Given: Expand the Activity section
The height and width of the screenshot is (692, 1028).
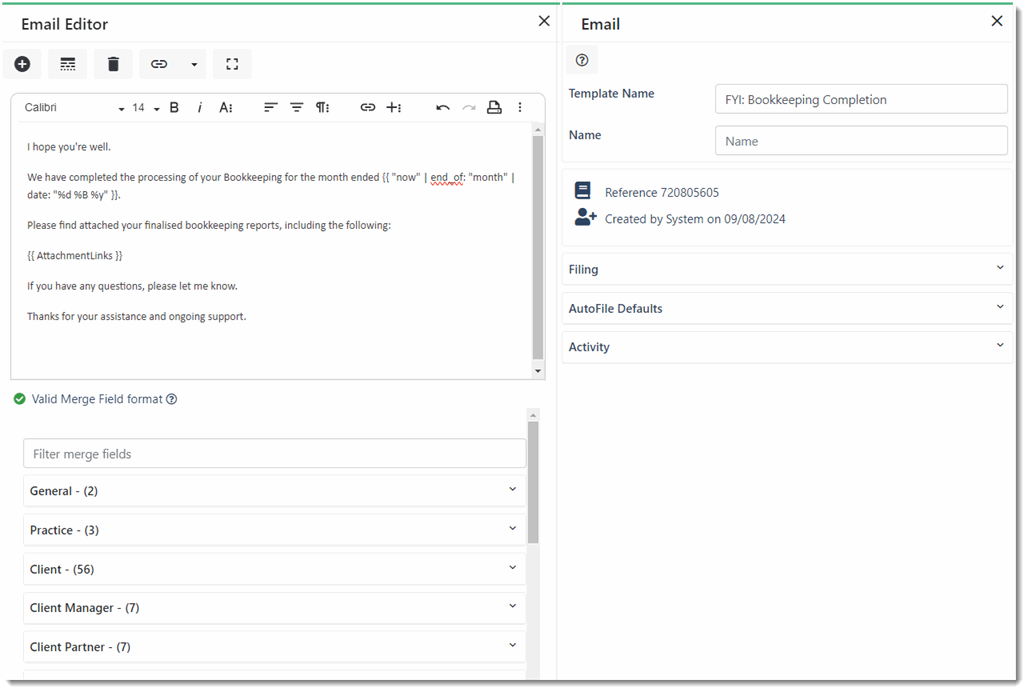Looking at the screenshot, I should coord(787,347).
